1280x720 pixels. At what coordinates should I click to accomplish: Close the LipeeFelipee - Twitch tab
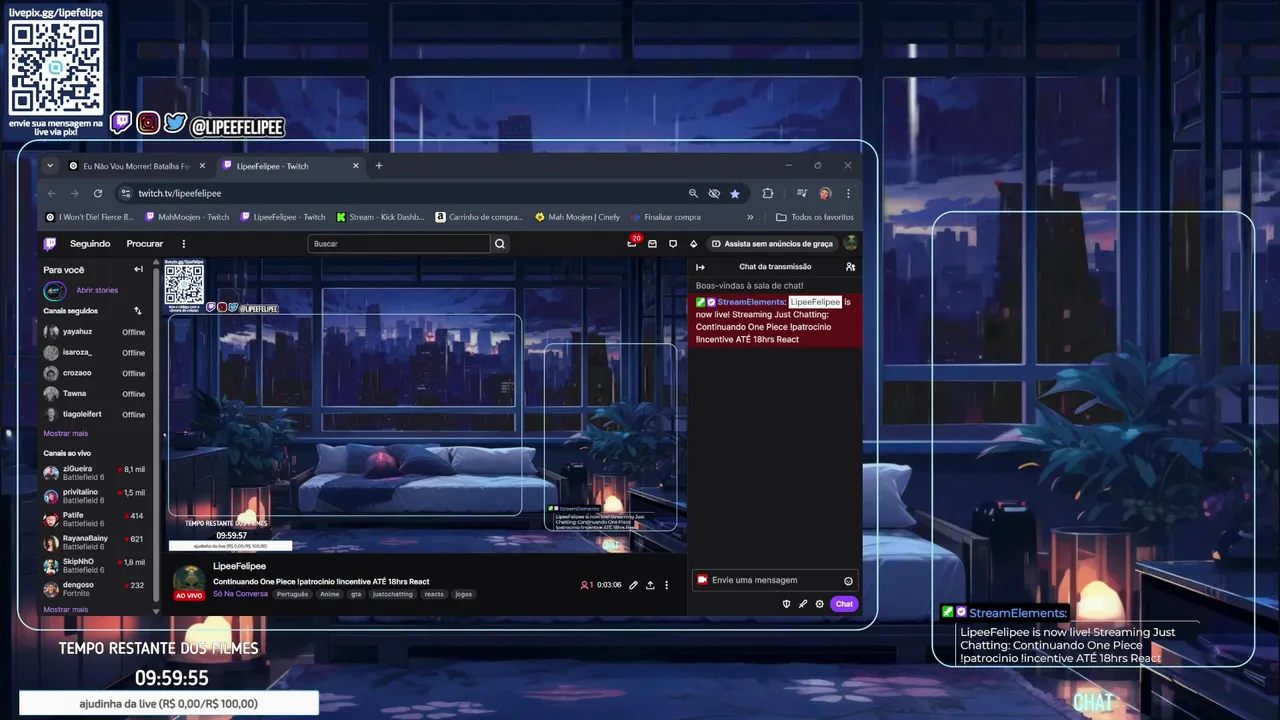[x=355, y=166]
